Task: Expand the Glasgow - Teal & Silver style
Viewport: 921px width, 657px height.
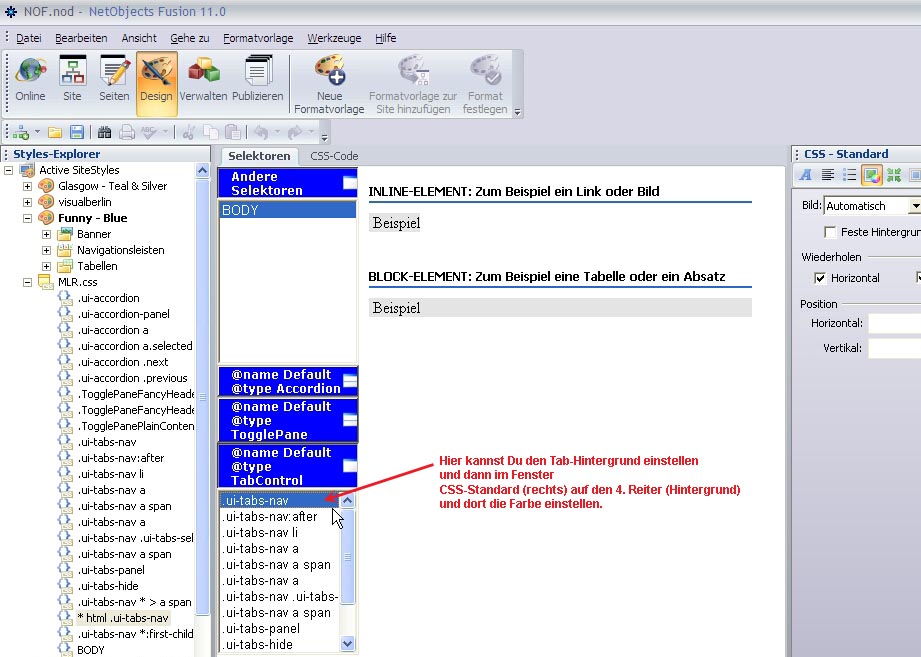Action: pos(29,186)
